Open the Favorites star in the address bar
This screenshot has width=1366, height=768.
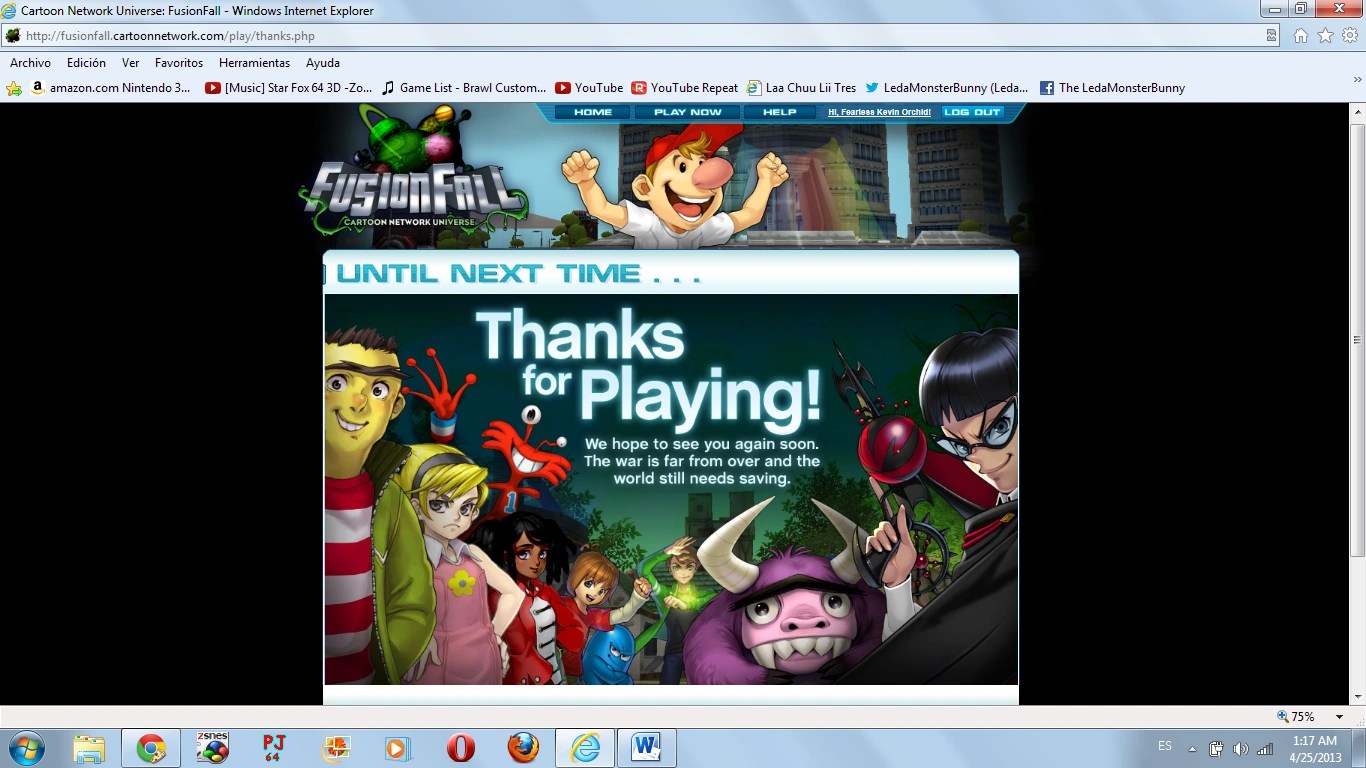click(1326, 35)
